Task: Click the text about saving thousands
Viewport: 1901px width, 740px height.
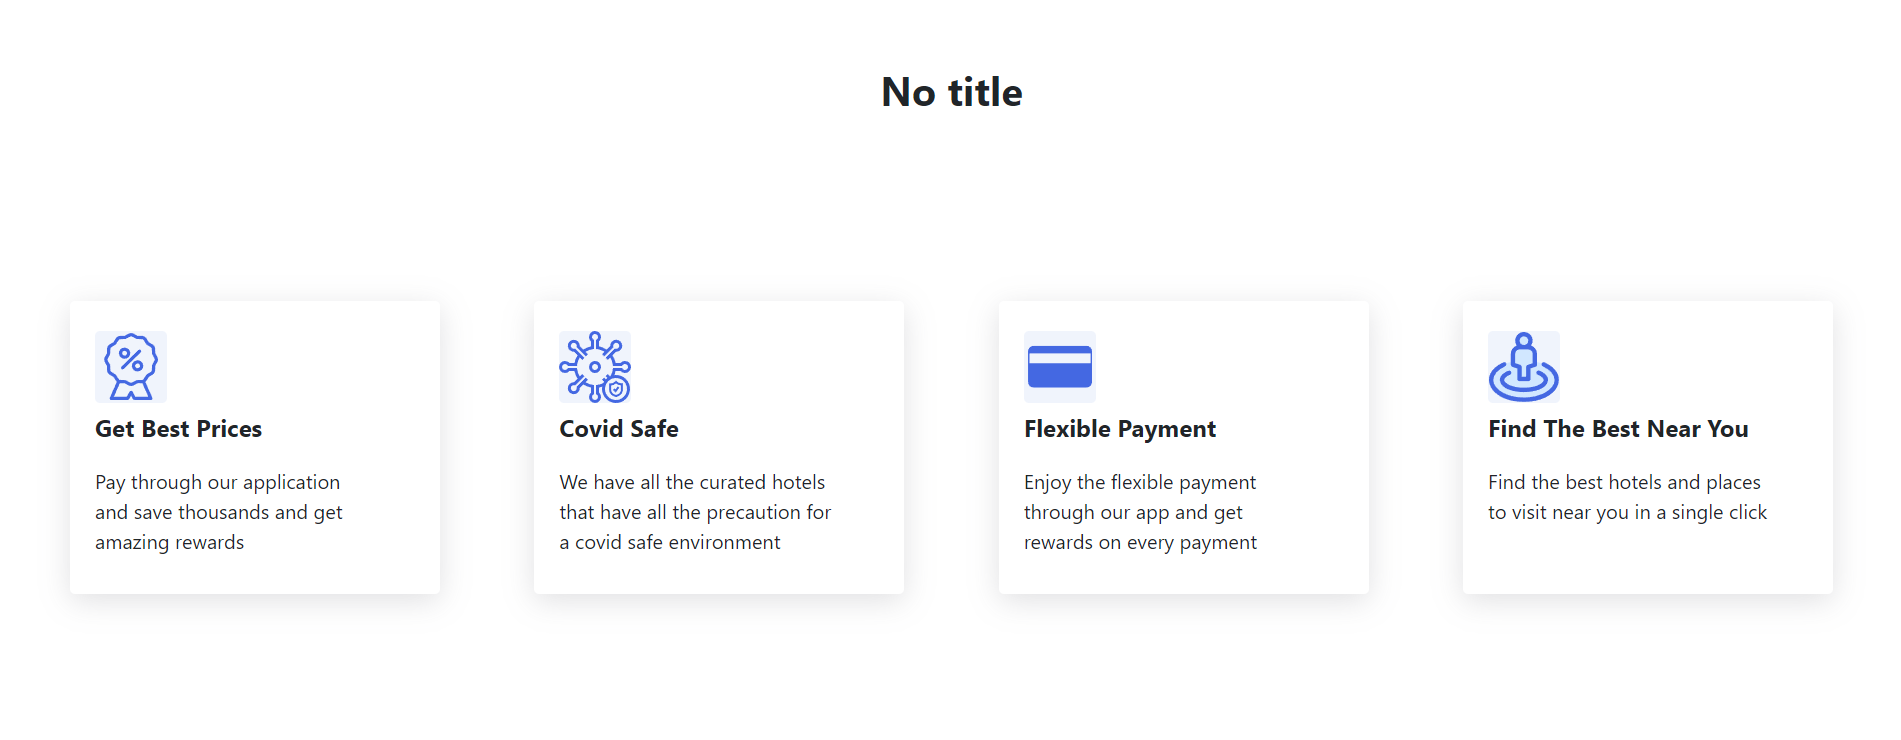Action: [218, 512]
